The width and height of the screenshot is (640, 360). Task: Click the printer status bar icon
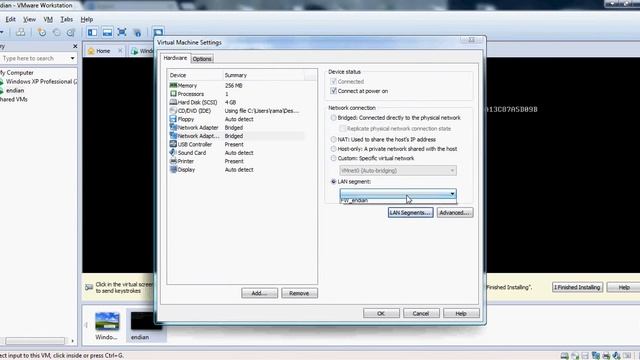click(607, 356)
